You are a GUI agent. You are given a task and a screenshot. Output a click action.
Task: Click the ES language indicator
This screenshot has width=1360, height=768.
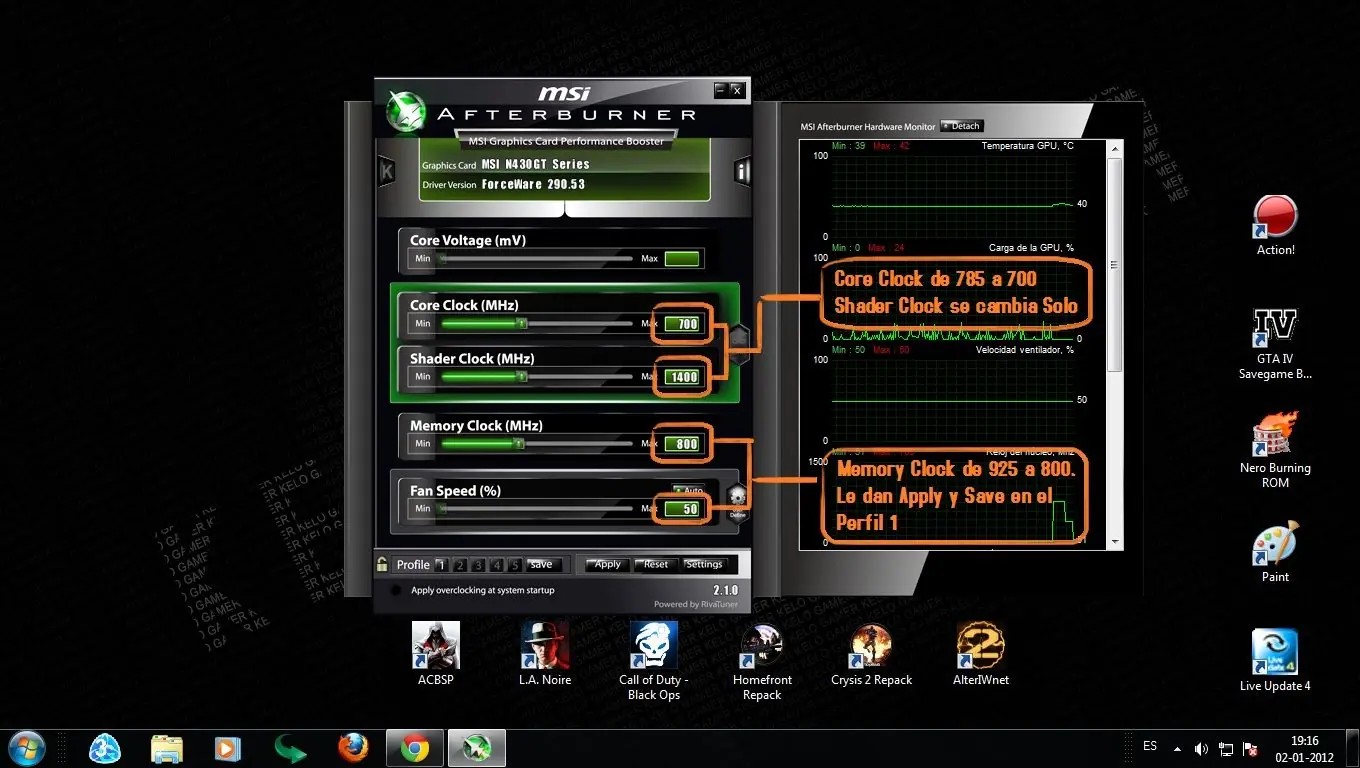[x=1150, y=747]
